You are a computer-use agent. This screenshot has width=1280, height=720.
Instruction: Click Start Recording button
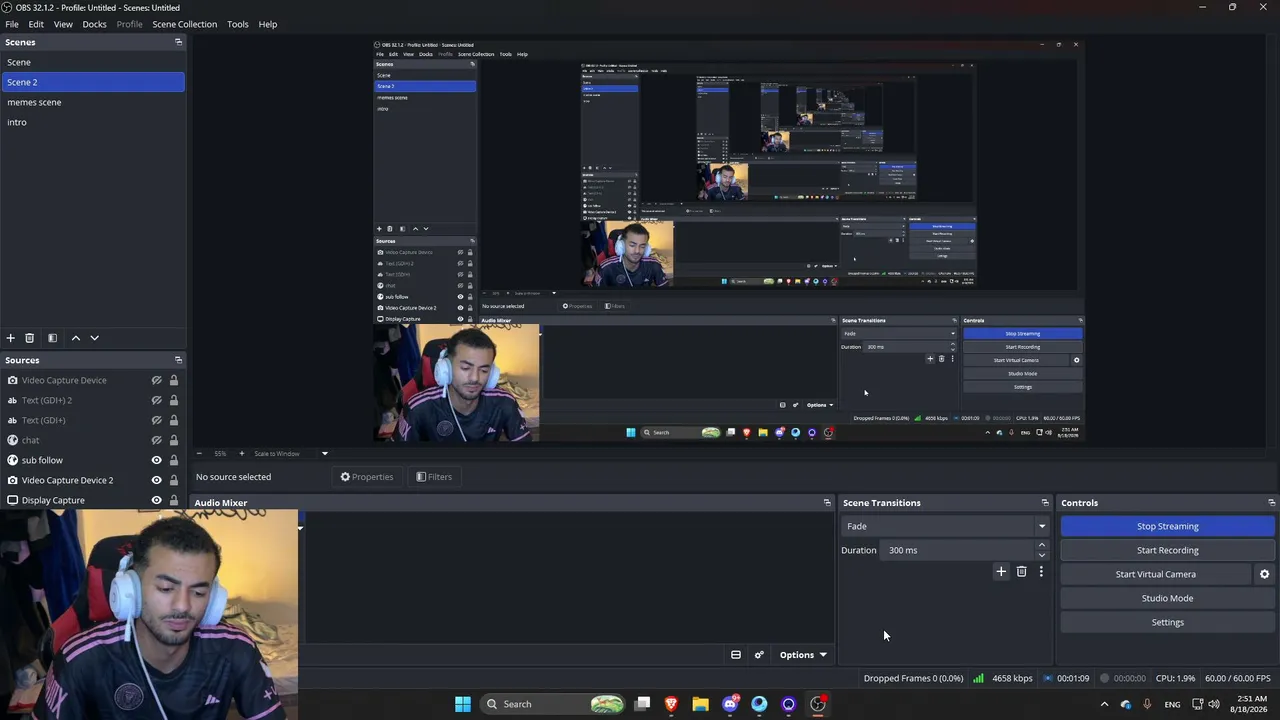point(1167,550)
